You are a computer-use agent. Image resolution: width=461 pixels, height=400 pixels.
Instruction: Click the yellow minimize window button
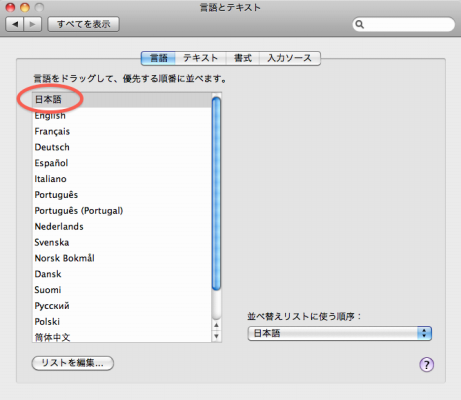[25, 7]
